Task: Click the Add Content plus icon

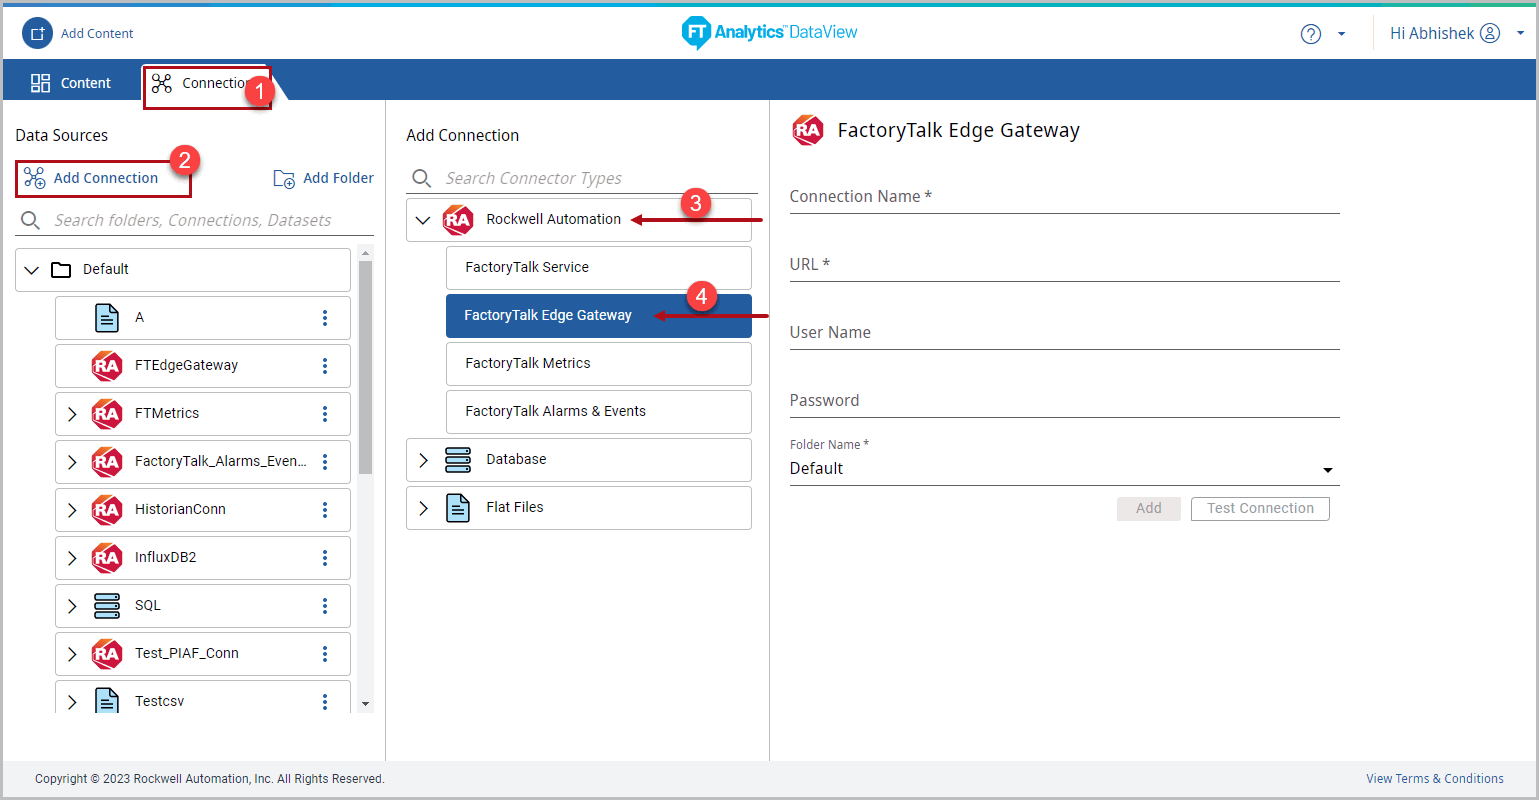Action: [x=37, y=33]
